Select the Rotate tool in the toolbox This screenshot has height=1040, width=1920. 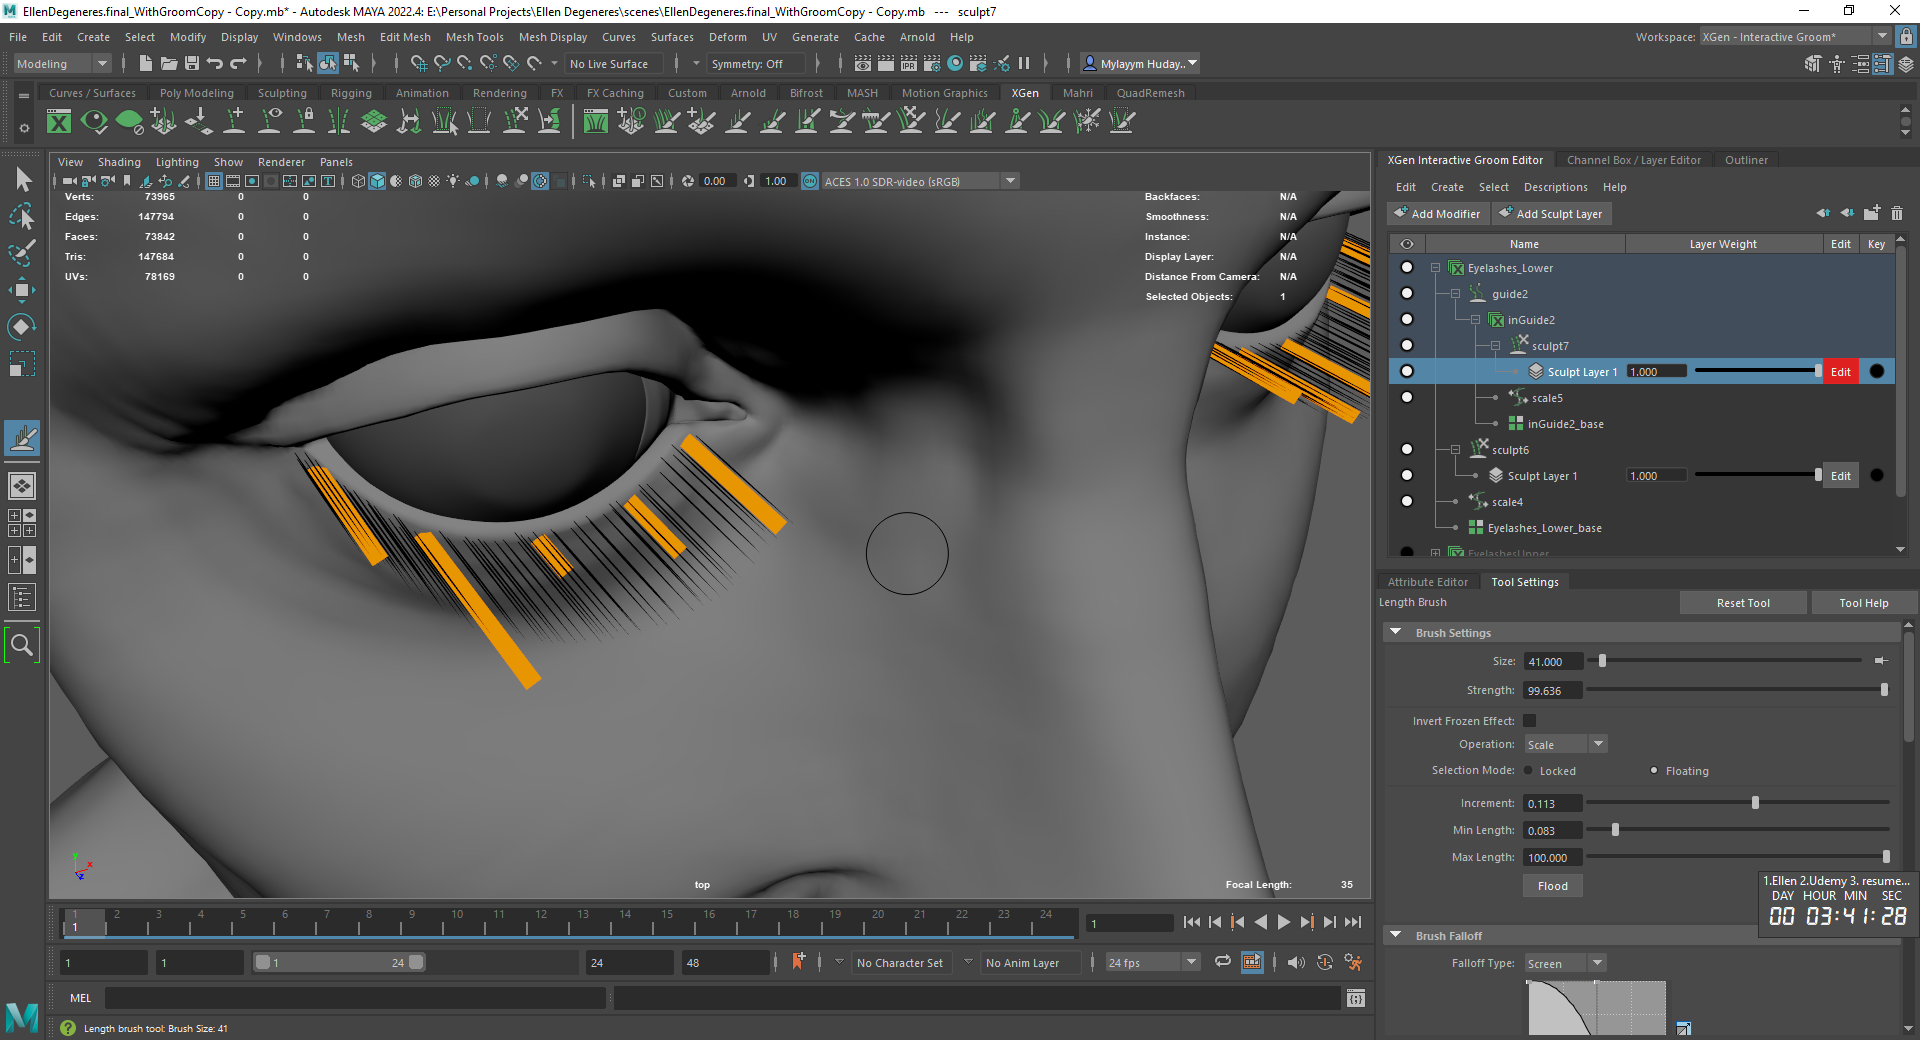(x=22, y=326)
